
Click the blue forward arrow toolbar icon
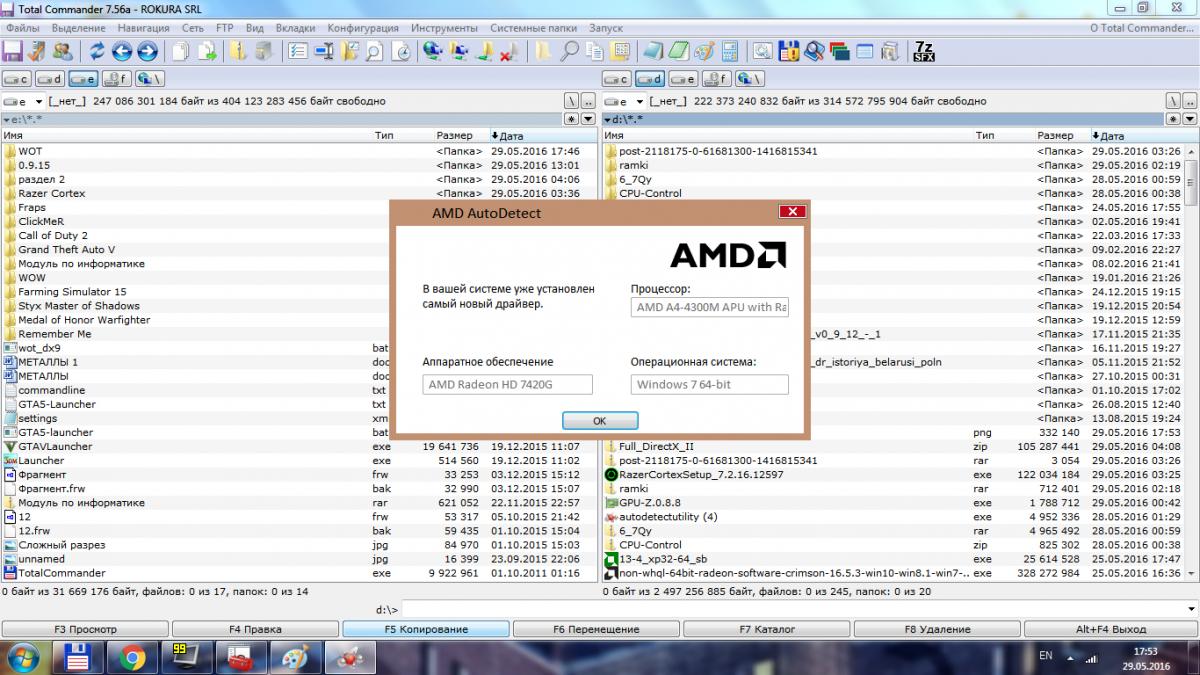click(x=147, y=51)
